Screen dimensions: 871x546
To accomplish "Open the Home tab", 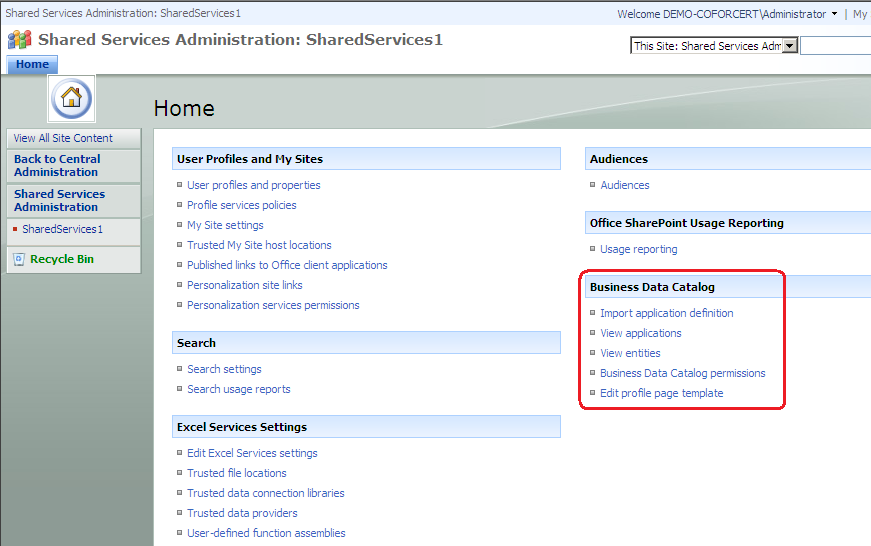I will [x=32, y=64].
